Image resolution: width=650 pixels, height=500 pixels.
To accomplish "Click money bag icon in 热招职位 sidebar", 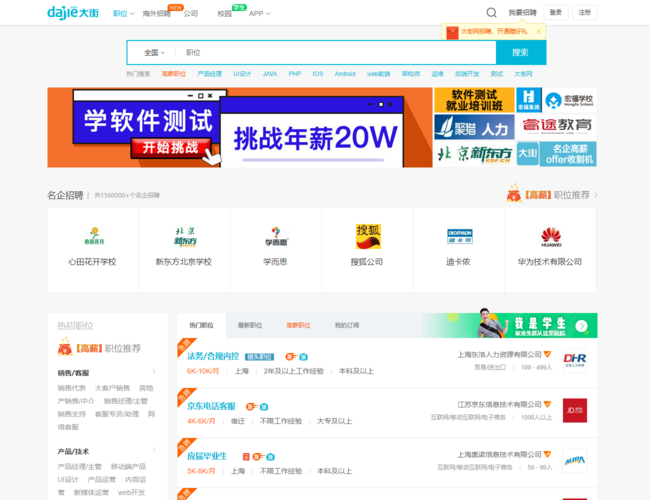I will point(65,347).
